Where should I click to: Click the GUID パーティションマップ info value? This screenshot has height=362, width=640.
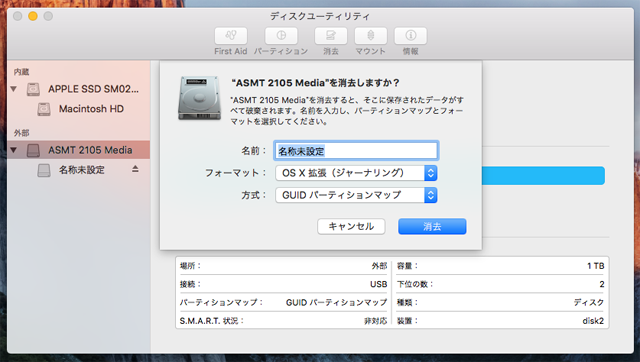(336, 303)
